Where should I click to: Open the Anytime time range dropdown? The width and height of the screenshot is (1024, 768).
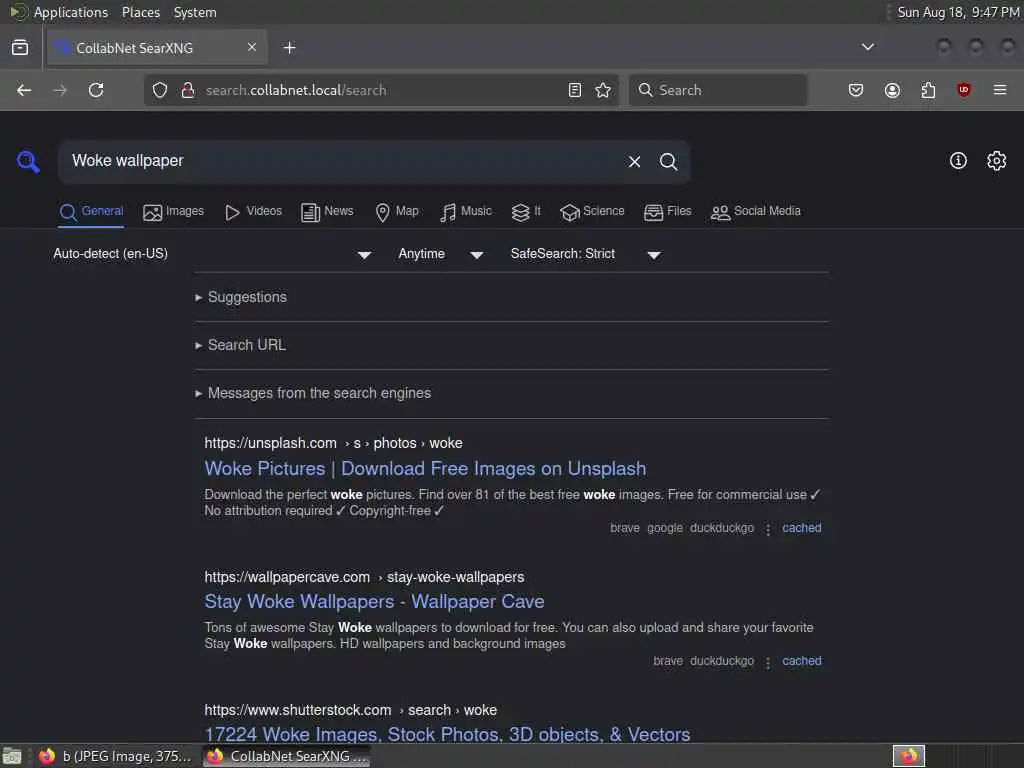pos(441,254)
